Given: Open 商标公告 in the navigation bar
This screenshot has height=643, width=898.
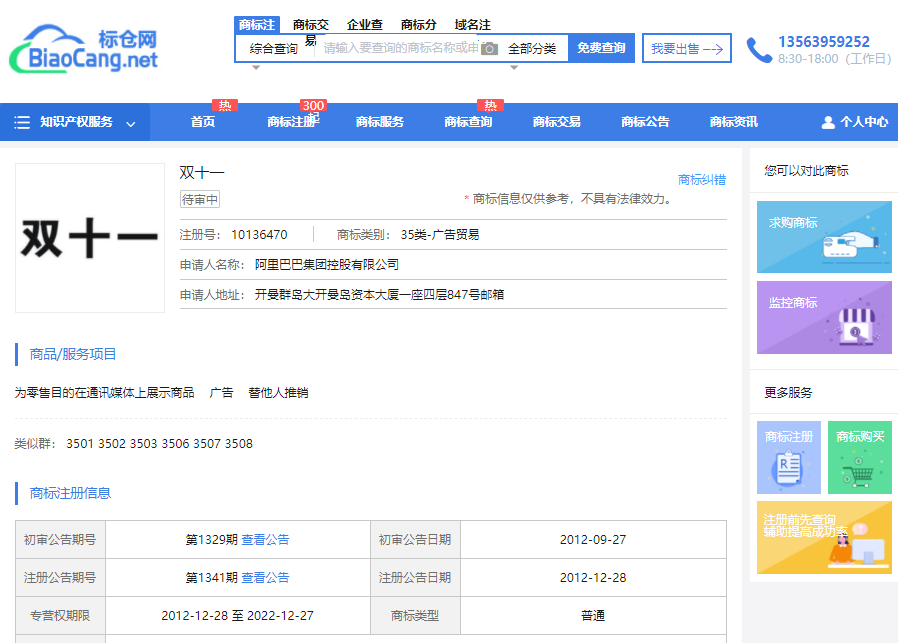Looking at the screenshot, I should coord(645,122).
